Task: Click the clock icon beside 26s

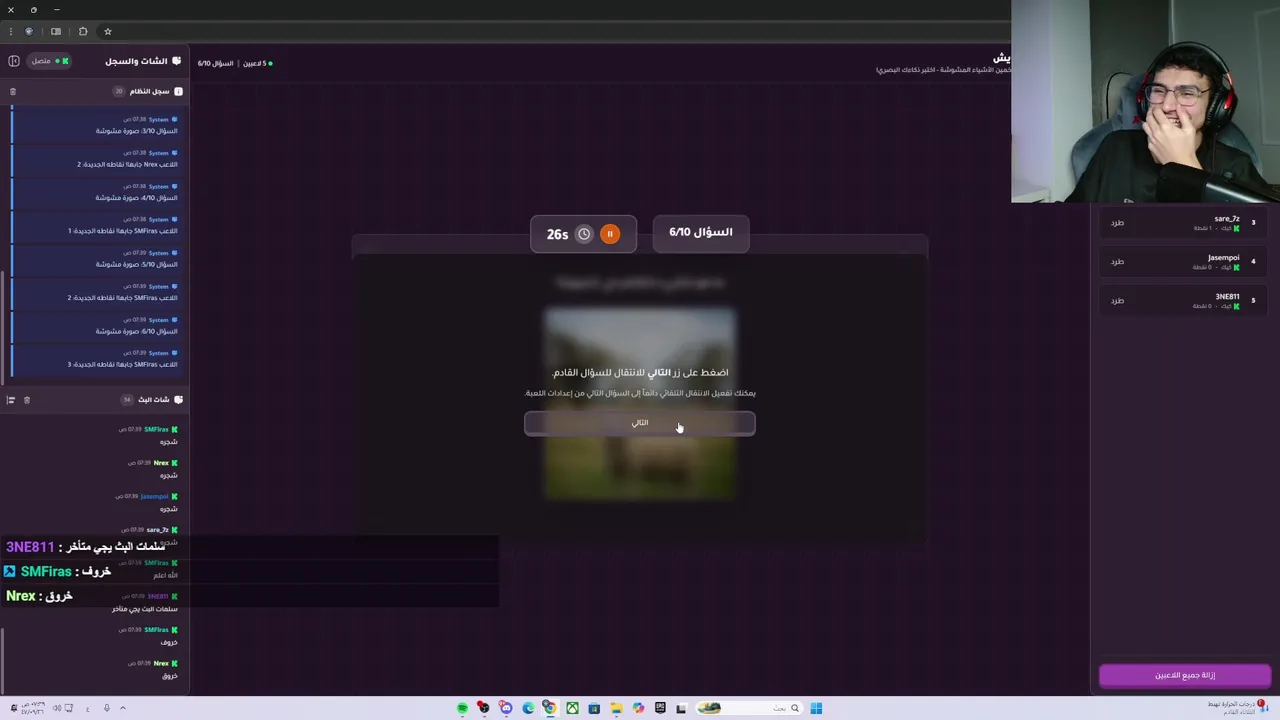Action: (x=584, y=234)
